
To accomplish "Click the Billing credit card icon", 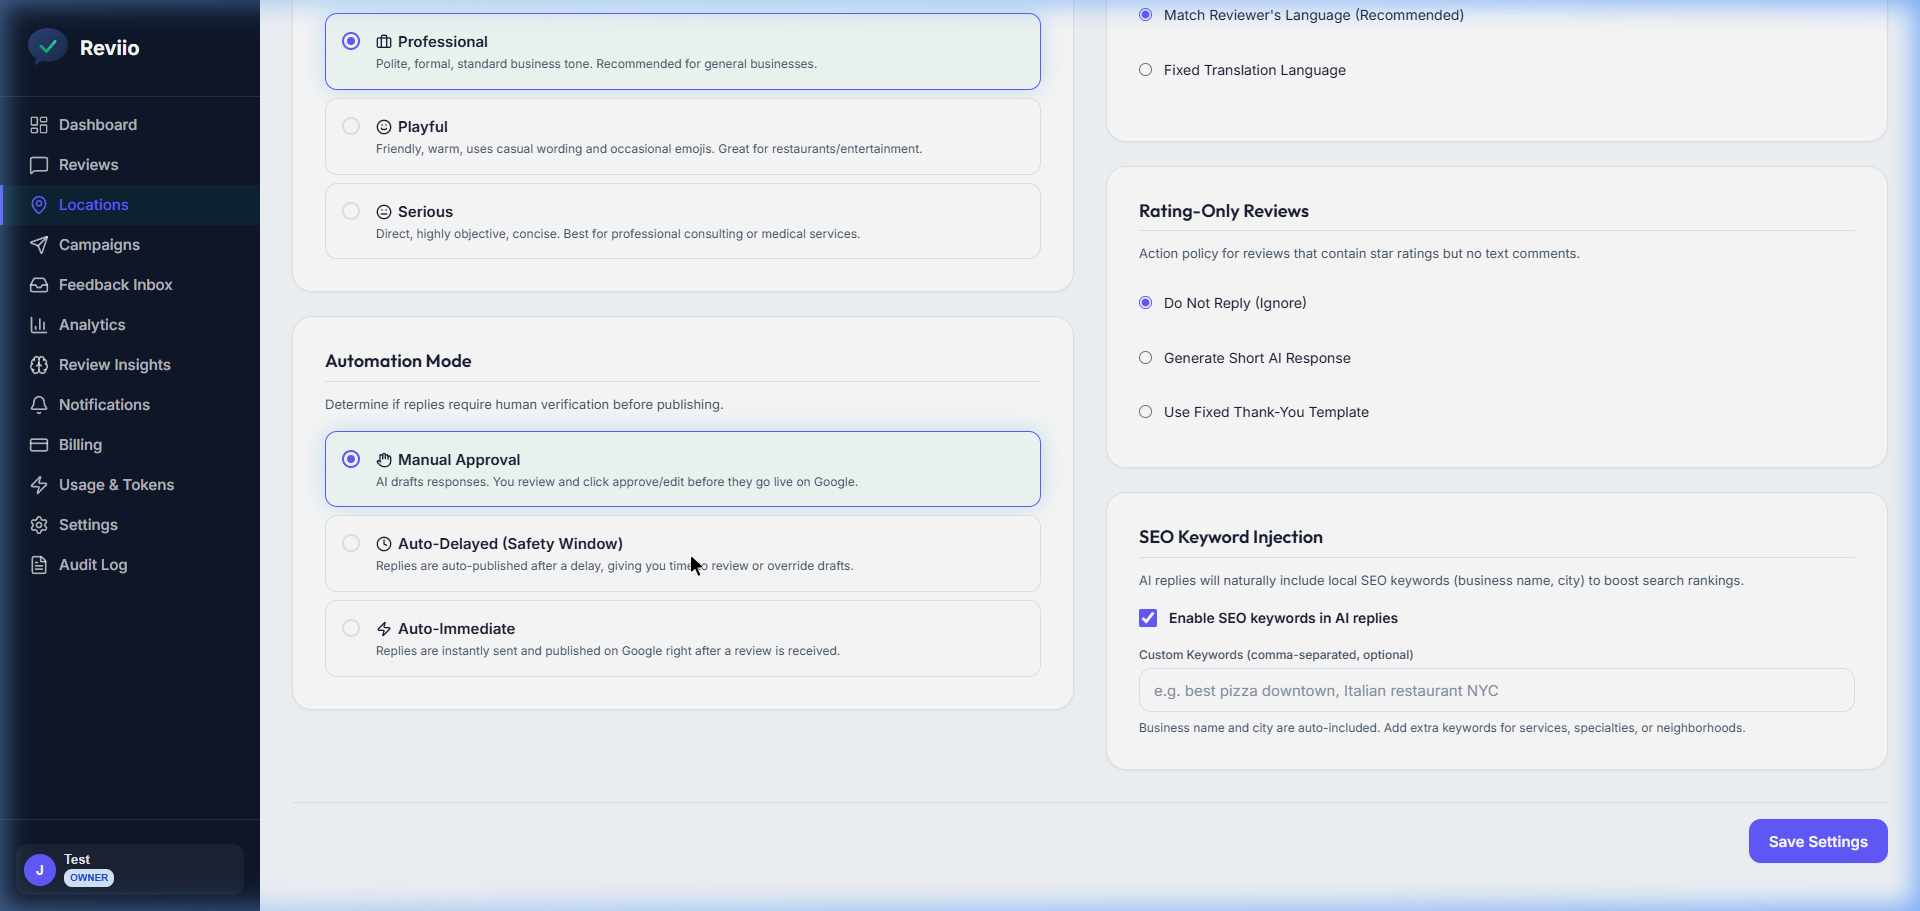I will pos(39,445).
